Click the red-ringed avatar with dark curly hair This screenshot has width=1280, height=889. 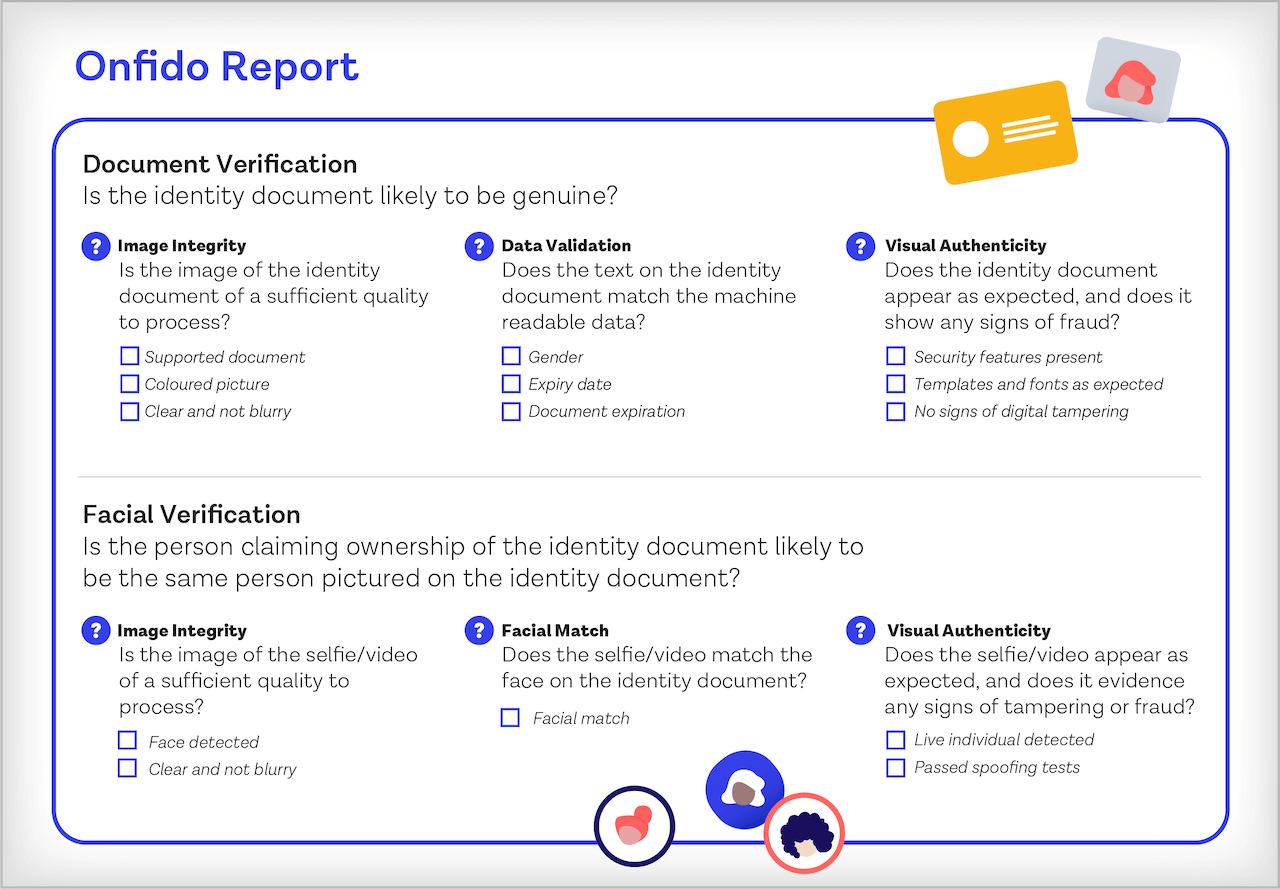(805, 833)
